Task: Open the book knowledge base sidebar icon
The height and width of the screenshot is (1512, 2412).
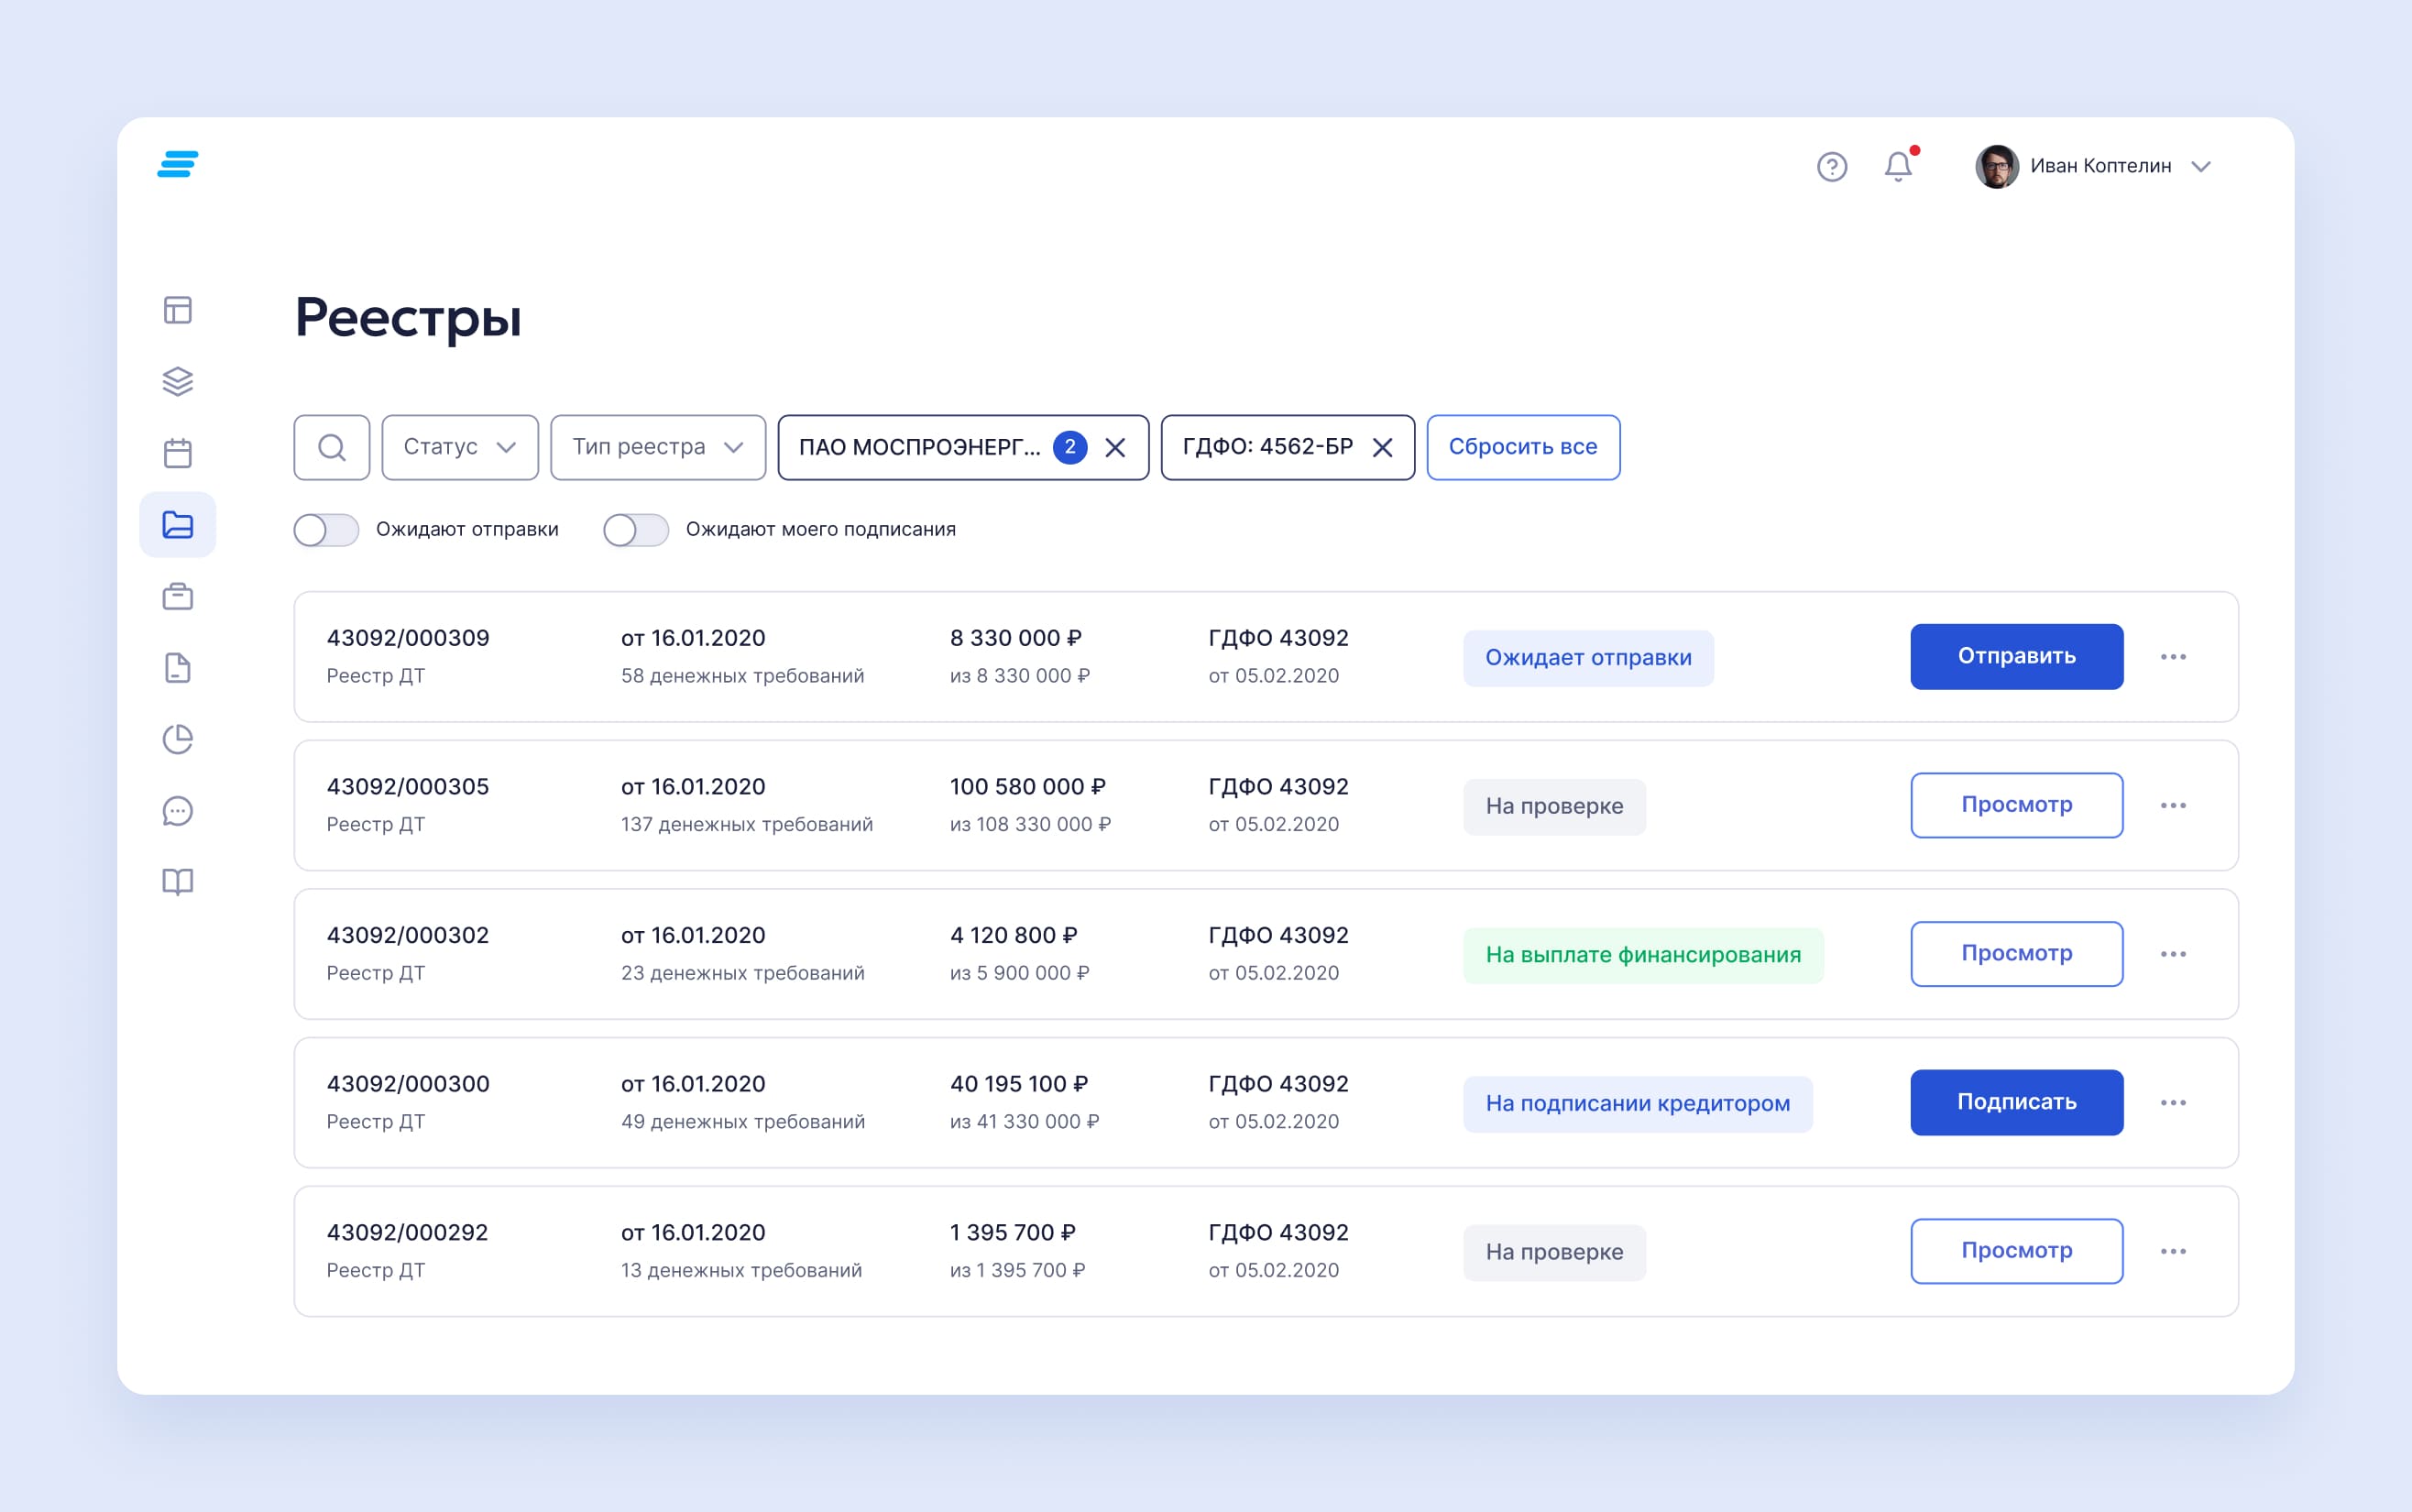Action: (178, 882)
